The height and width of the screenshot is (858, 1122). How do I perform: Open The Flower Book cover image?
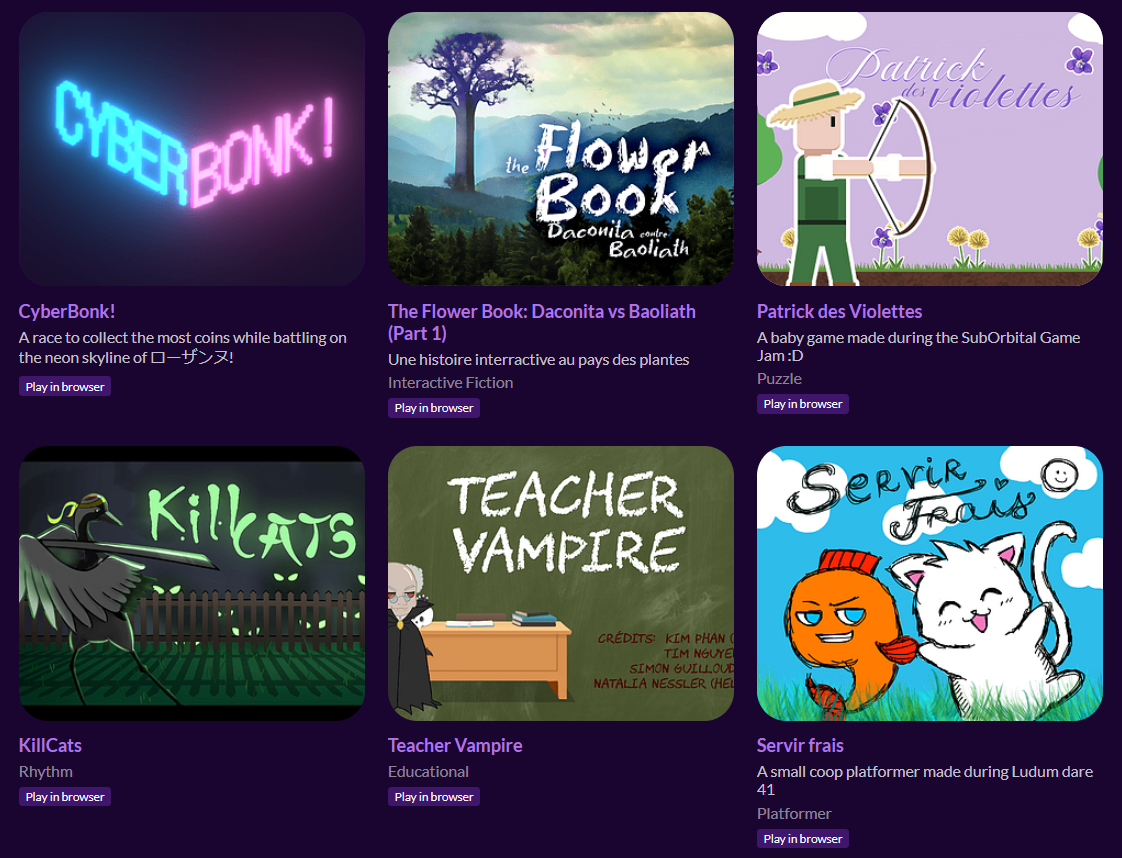[561, 149]
